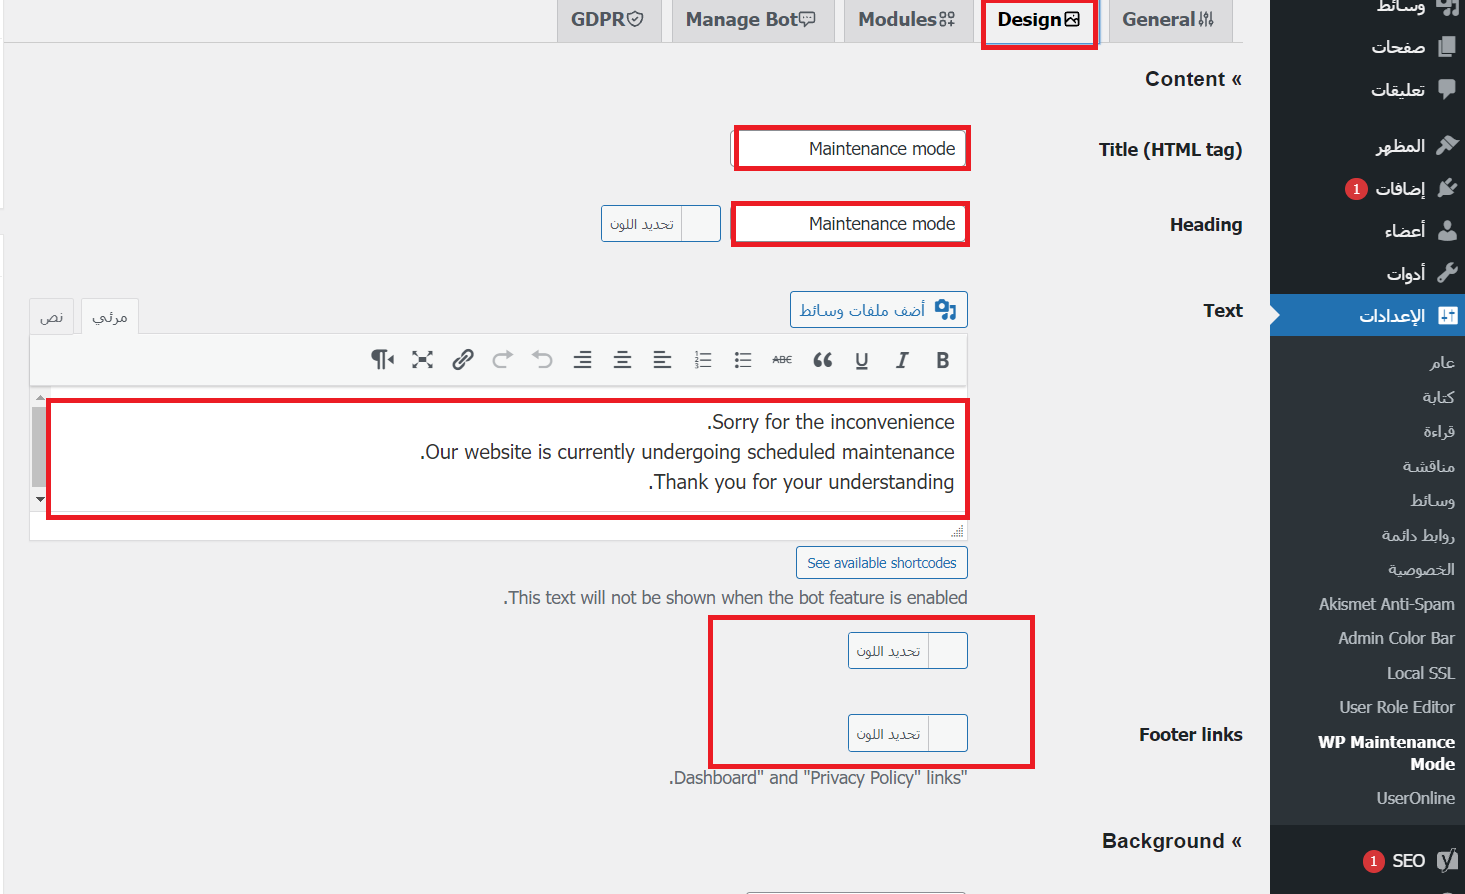Center align the editor text
The width and height of the screenshot is (1465, 894).
[622, 360]
